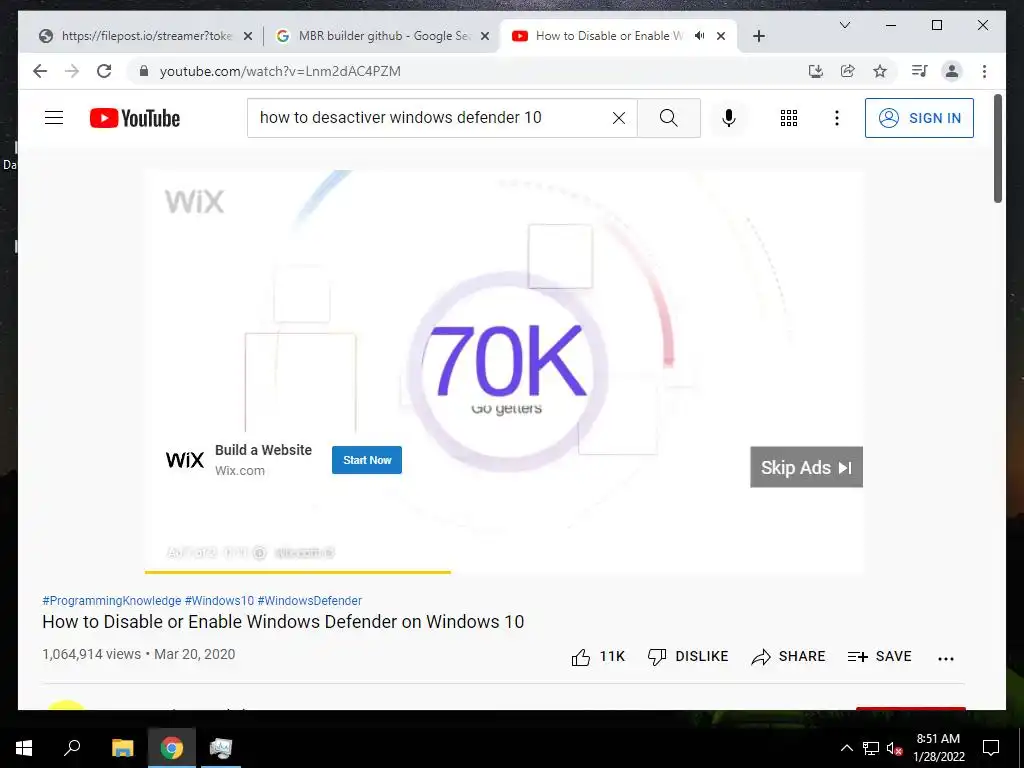
Task: Skip the Wix advertisement
Action: coord(806,467)
